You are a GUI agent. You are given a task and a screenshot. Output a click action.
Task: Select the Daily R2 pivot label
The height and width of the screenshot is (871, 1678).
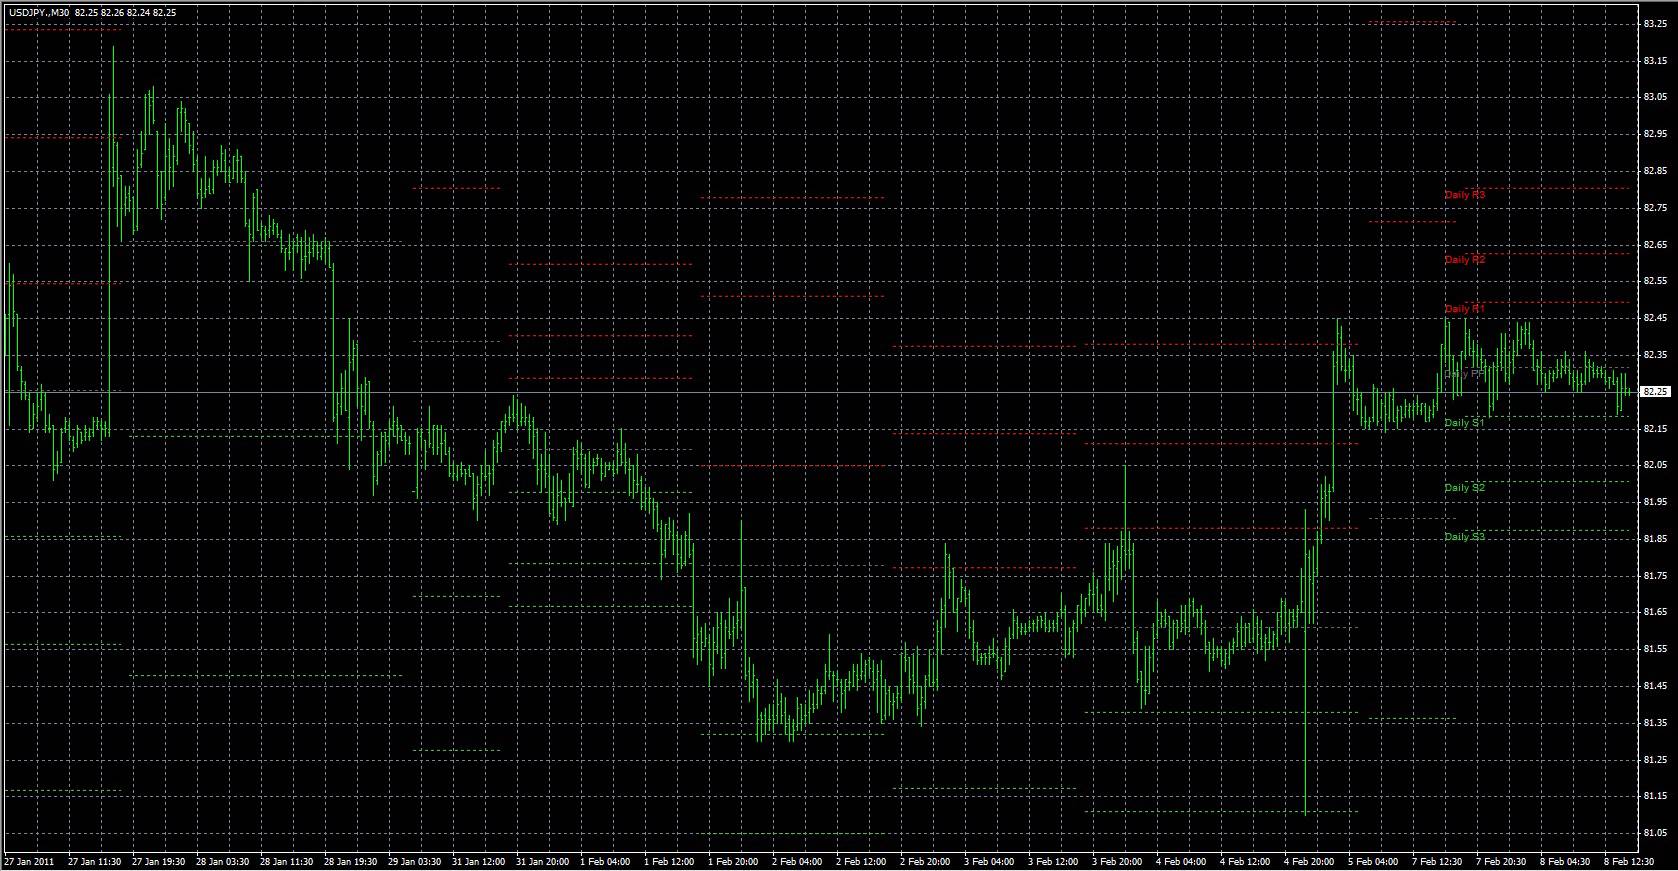(x=1465, y=260)
